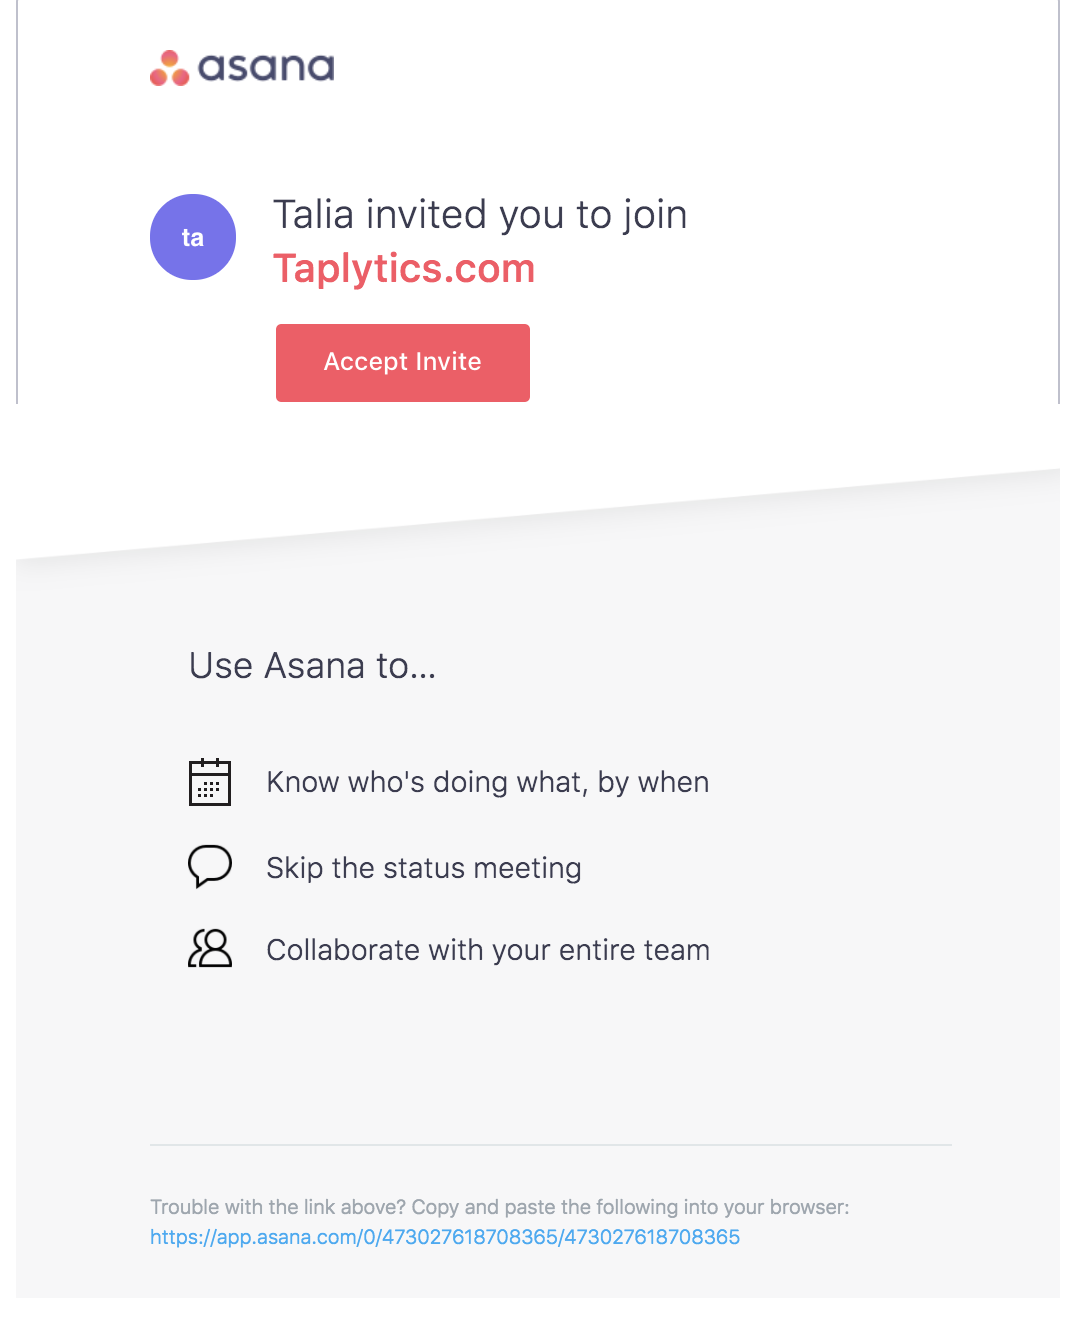Click the calendar icon

pyautogui.click(x=210, y=781)
